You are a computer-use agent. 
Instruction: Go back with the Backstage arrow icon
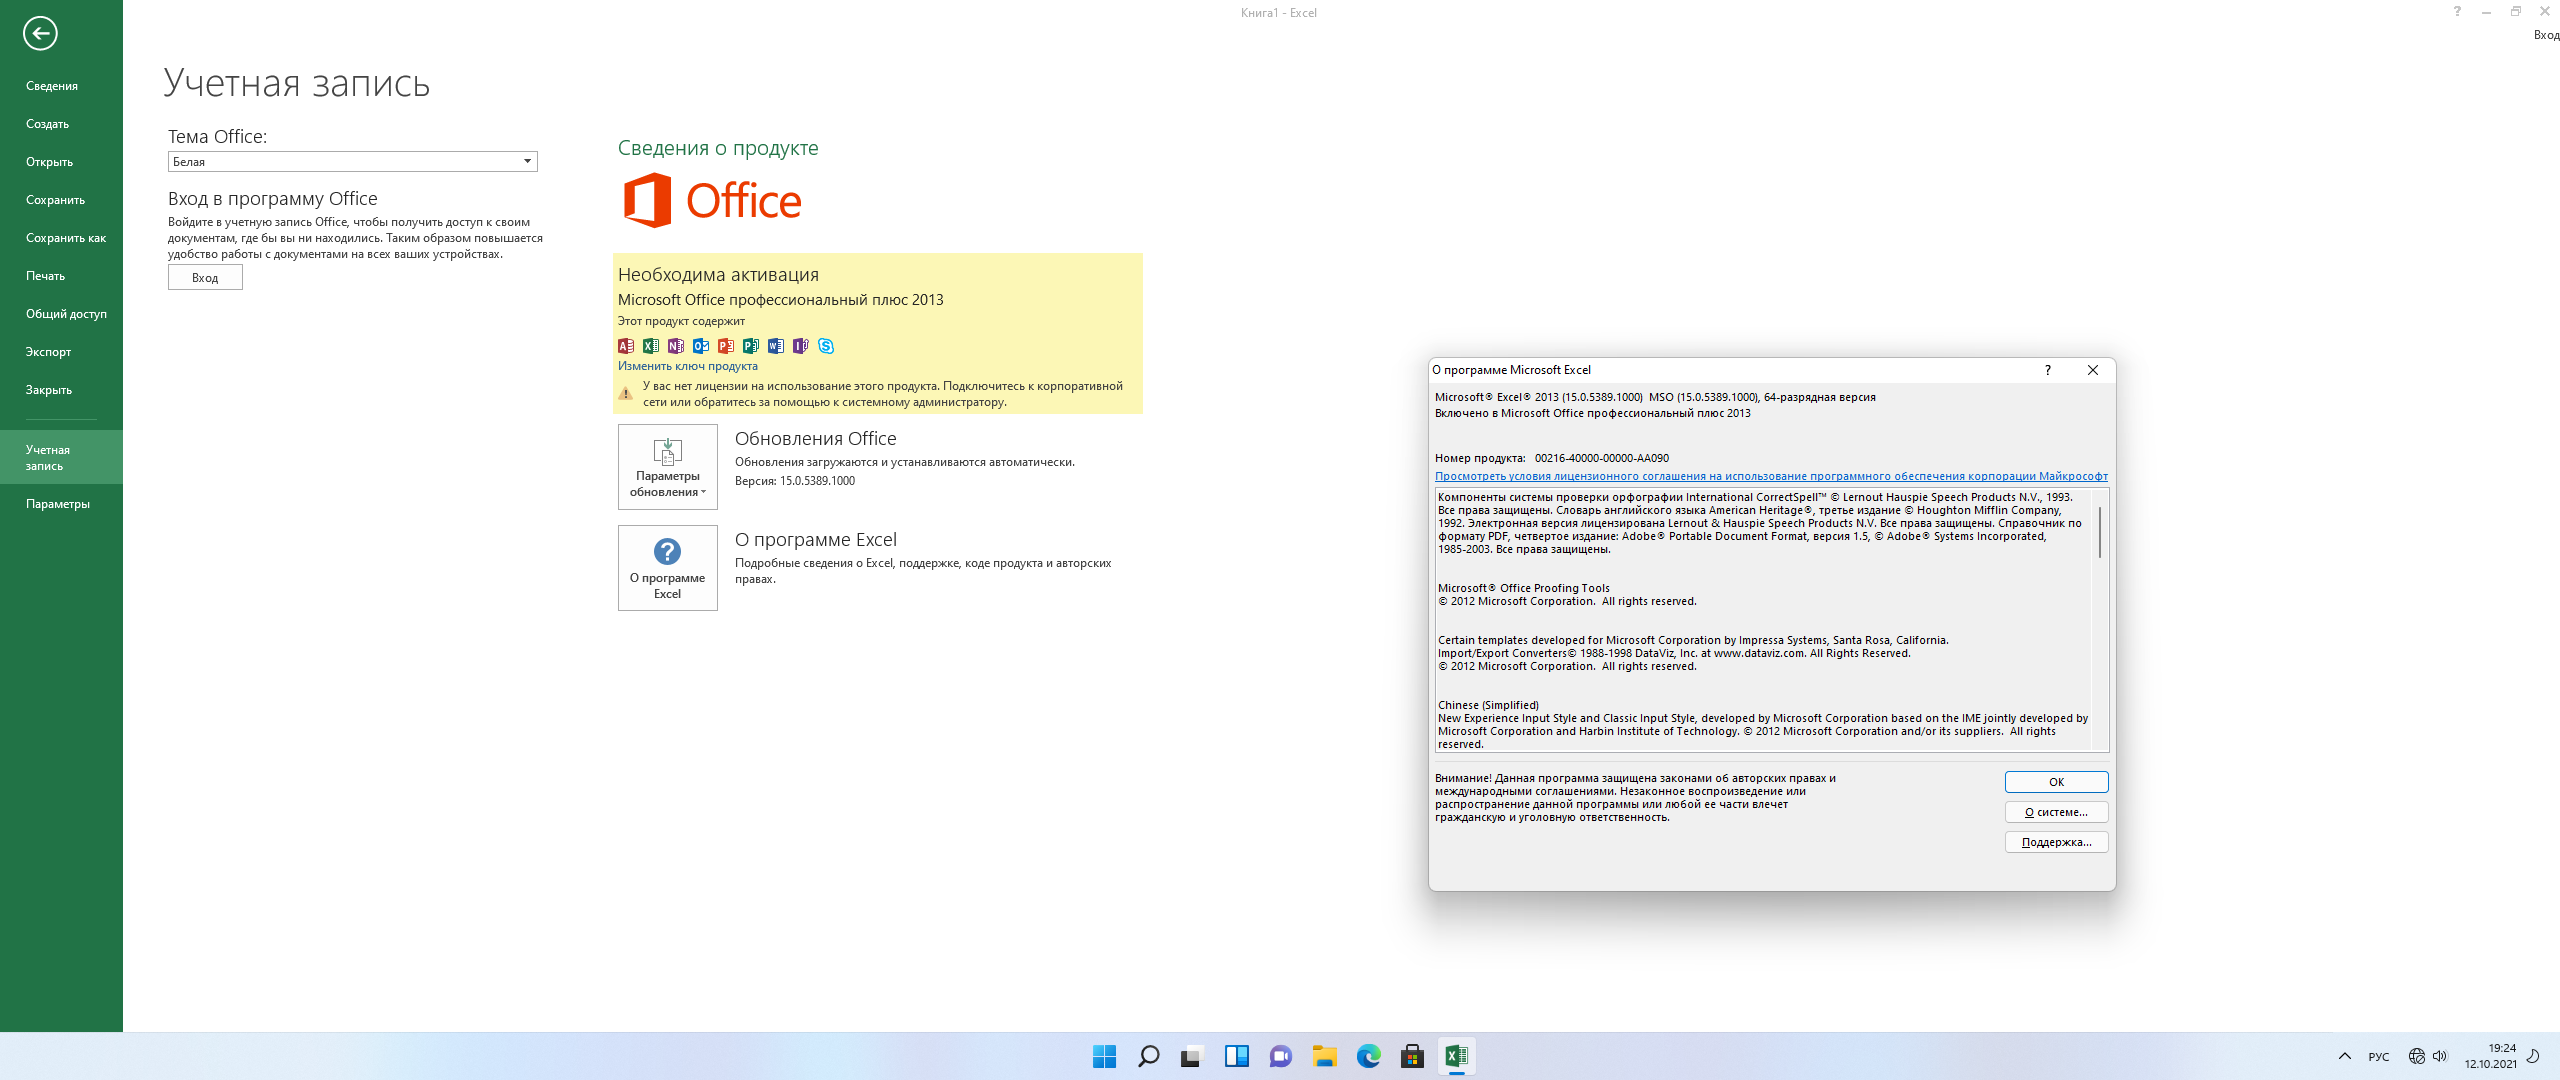pos(40,33)
